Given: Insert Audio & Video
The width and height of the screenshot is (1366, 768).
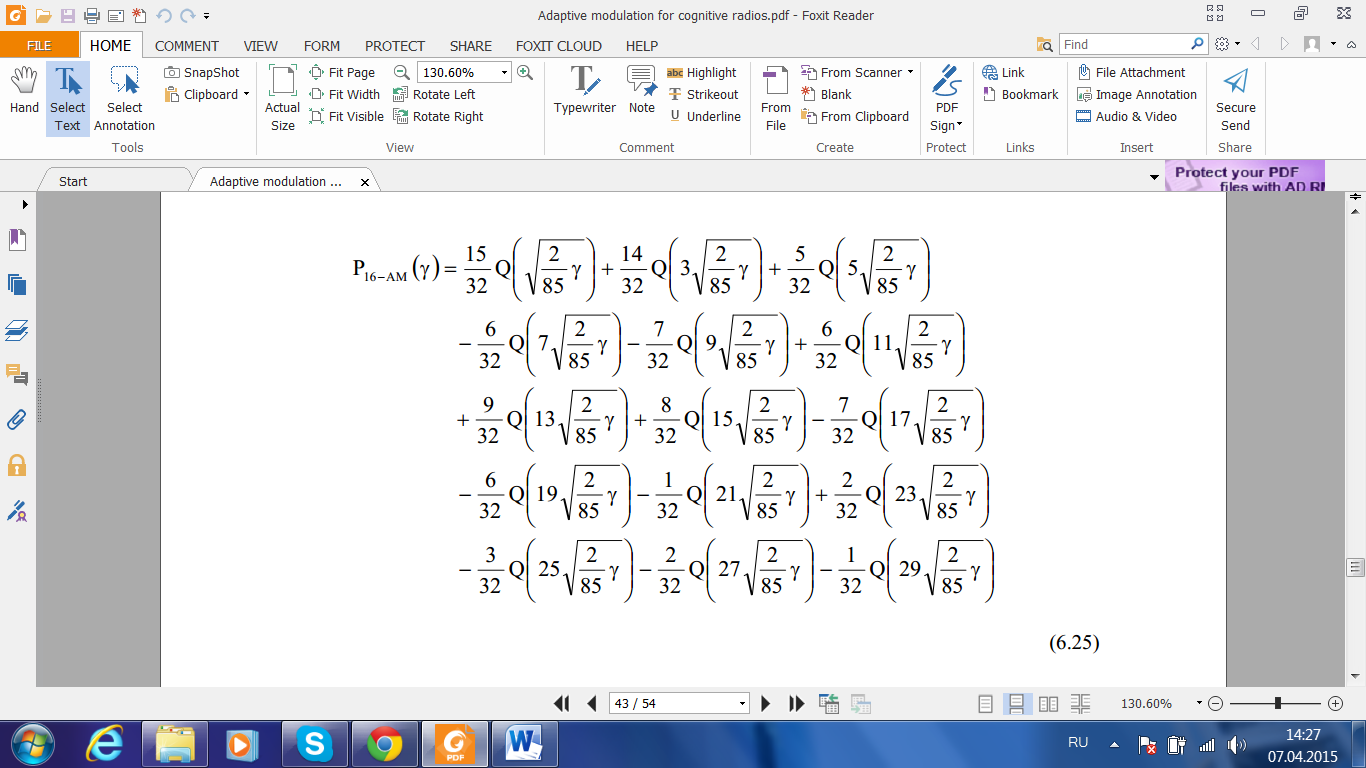Looking at the screenshot, I should [1126, 116].
